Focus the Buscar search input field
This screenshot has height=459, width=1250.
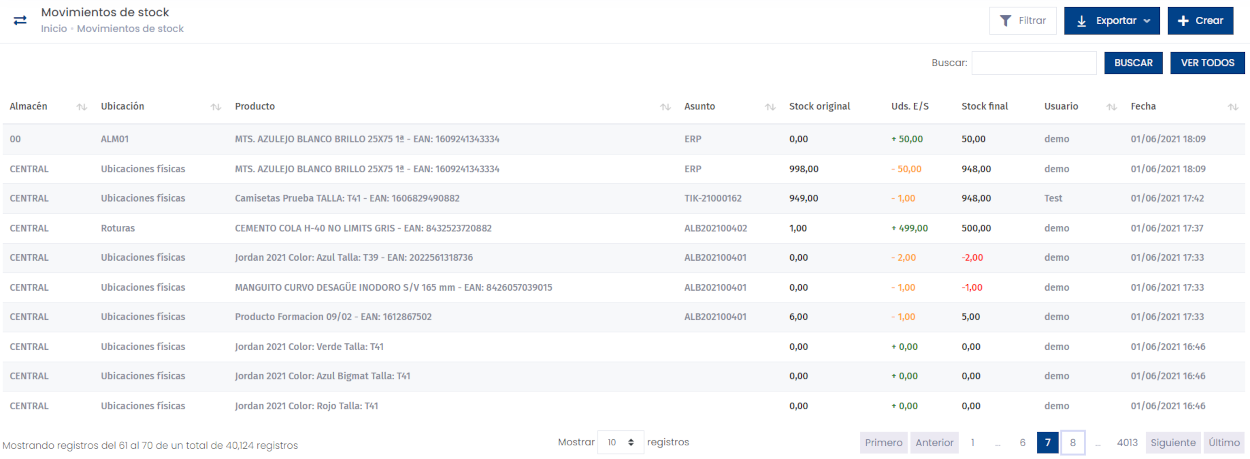(x=1034, y=63)
